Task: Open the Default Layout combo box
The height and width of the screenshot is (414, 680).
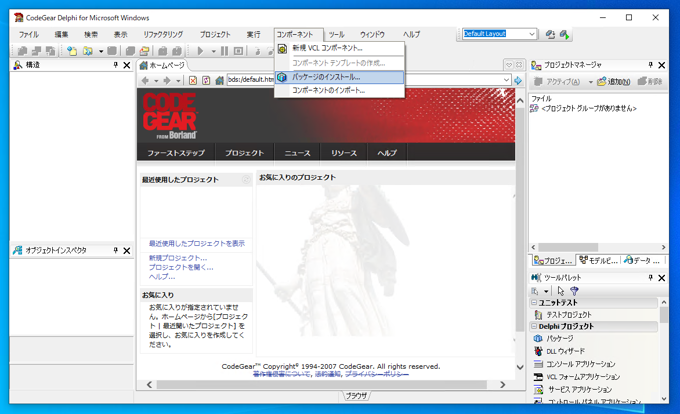Action: click(x=499, y=34)
